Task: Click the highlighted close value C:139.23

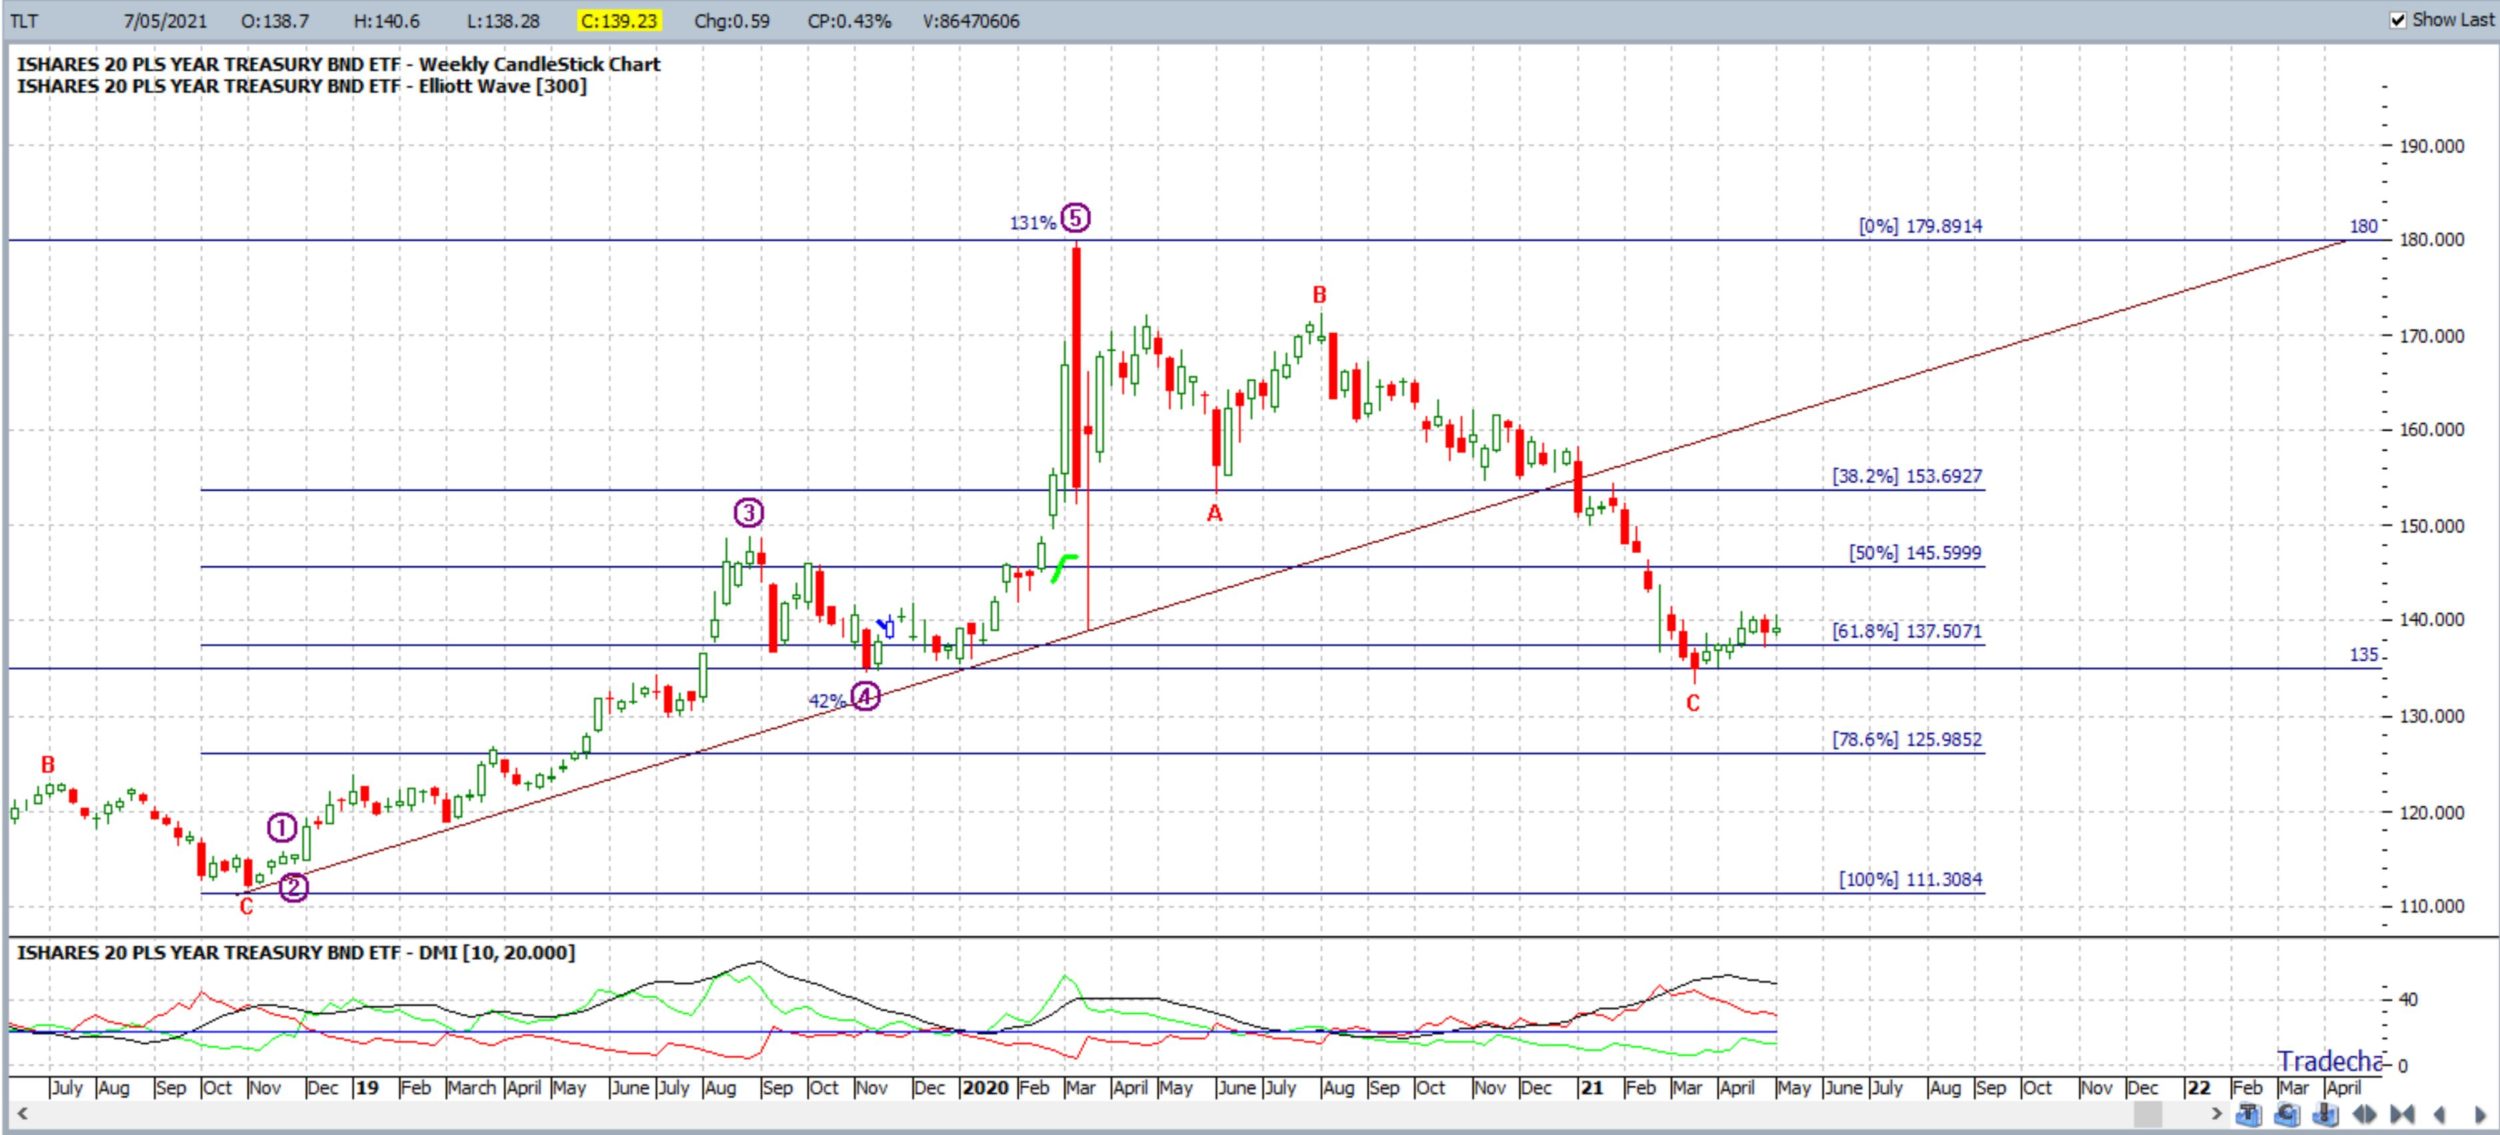Action: tap(621, 21)
